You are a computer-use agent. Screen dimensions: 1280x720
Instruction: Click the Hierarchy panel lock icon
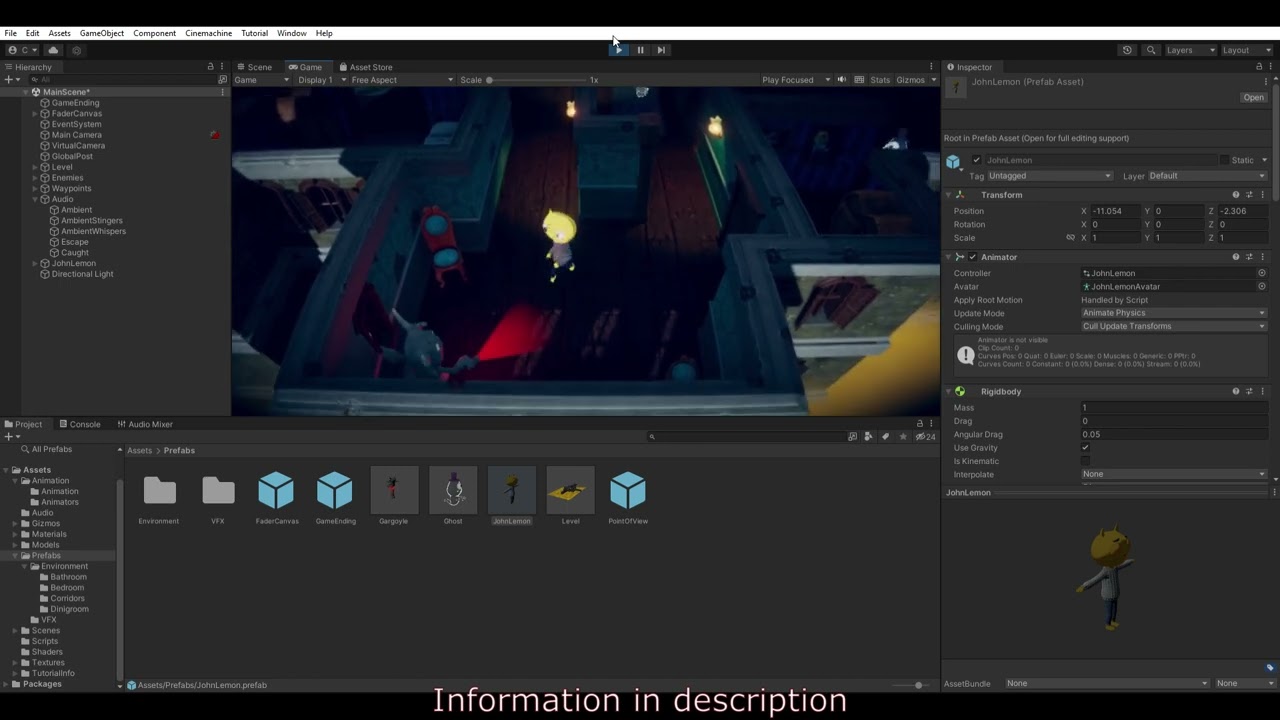[210, 67]
